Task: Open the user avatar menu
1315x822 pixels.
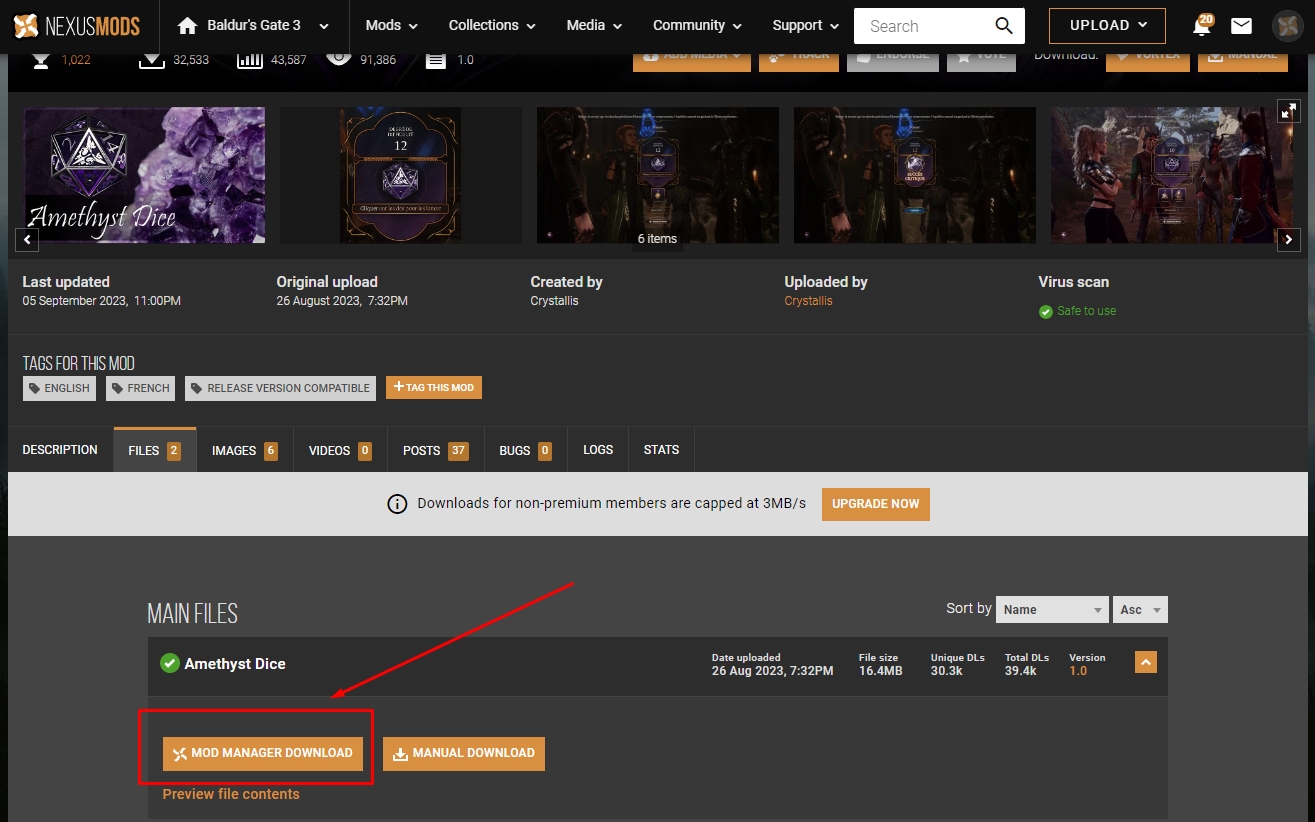Action: point(1286,25)
